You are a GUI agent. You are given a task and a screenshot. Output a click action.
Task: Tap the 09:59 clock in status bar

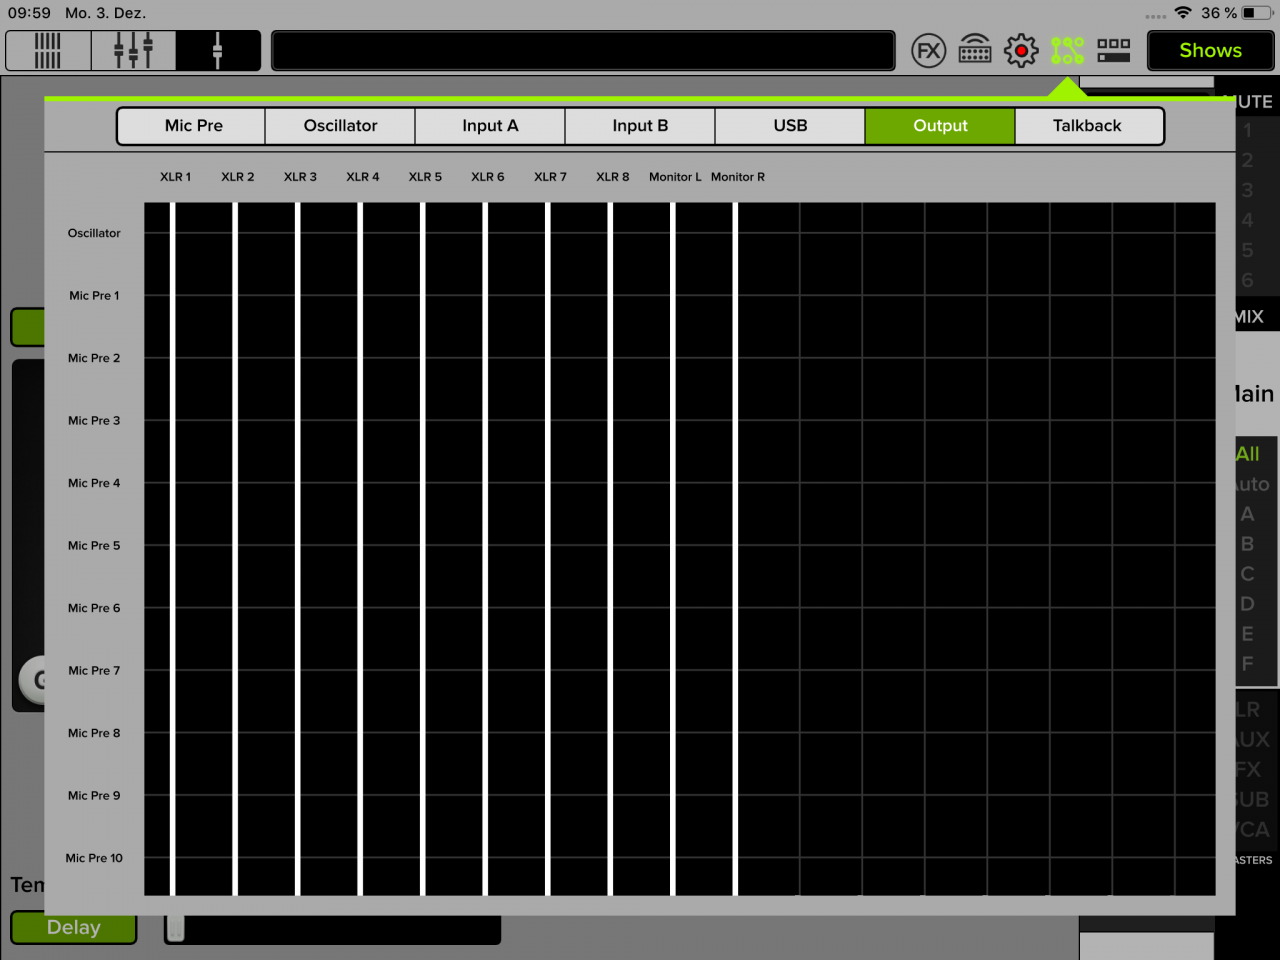point(29,13)
